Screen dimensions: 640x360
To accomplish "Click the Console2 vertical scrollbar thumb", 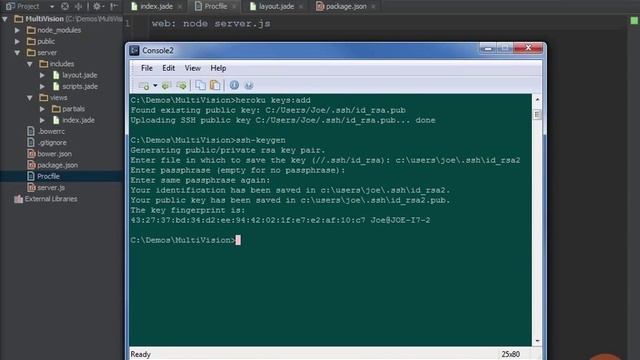I will tap(537, 115).
